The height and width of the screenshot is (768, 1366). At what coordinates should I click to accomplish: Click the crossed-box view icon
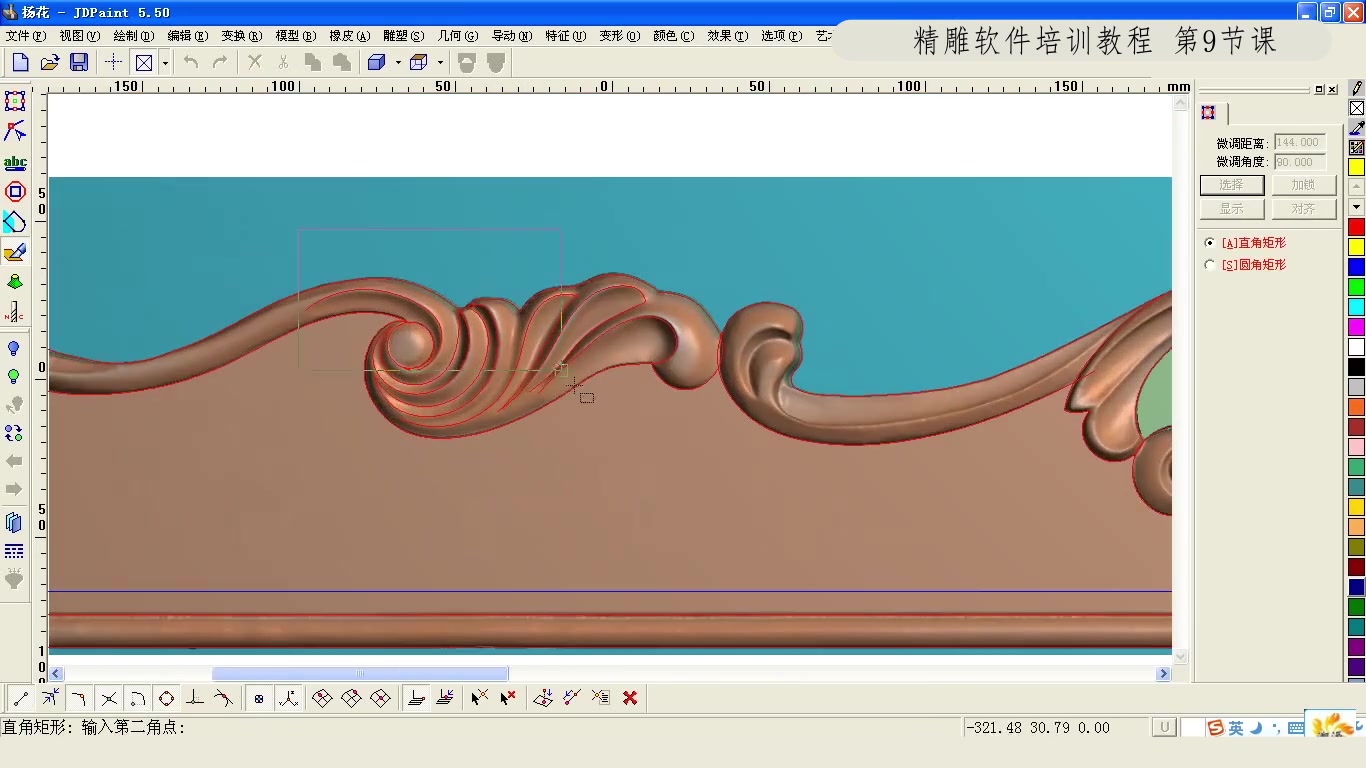[x=144, y=62]
